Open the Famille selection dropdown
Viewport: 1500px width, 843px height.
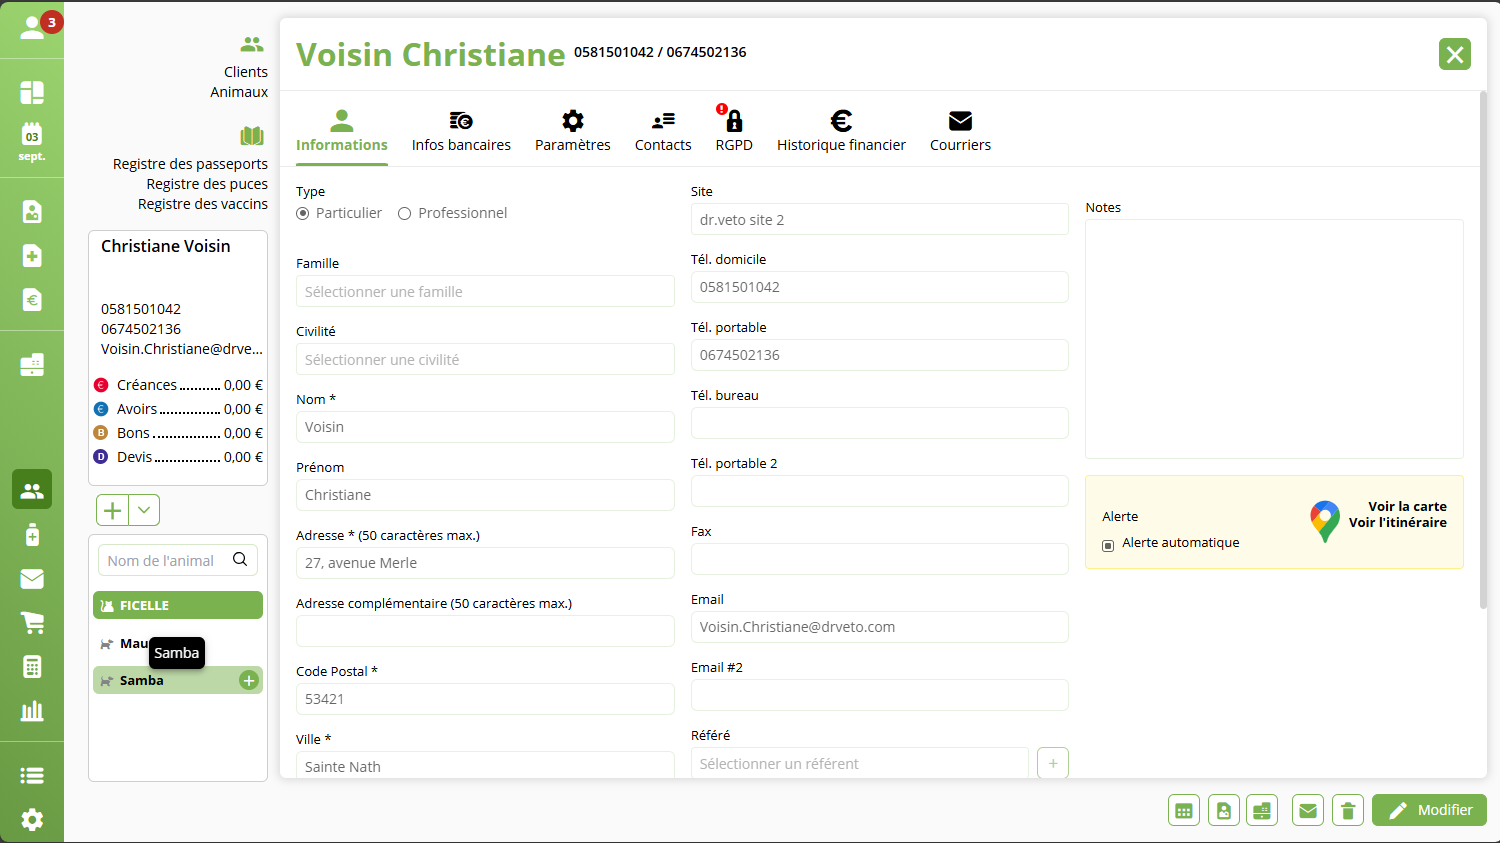click(485, 292)
